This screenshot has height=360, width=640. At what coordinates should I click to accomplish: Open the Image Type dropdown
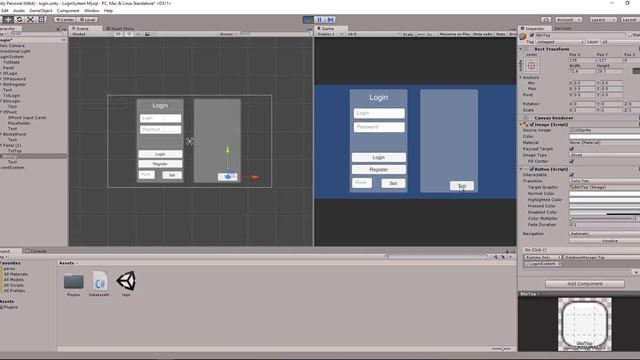click(604, 155)
